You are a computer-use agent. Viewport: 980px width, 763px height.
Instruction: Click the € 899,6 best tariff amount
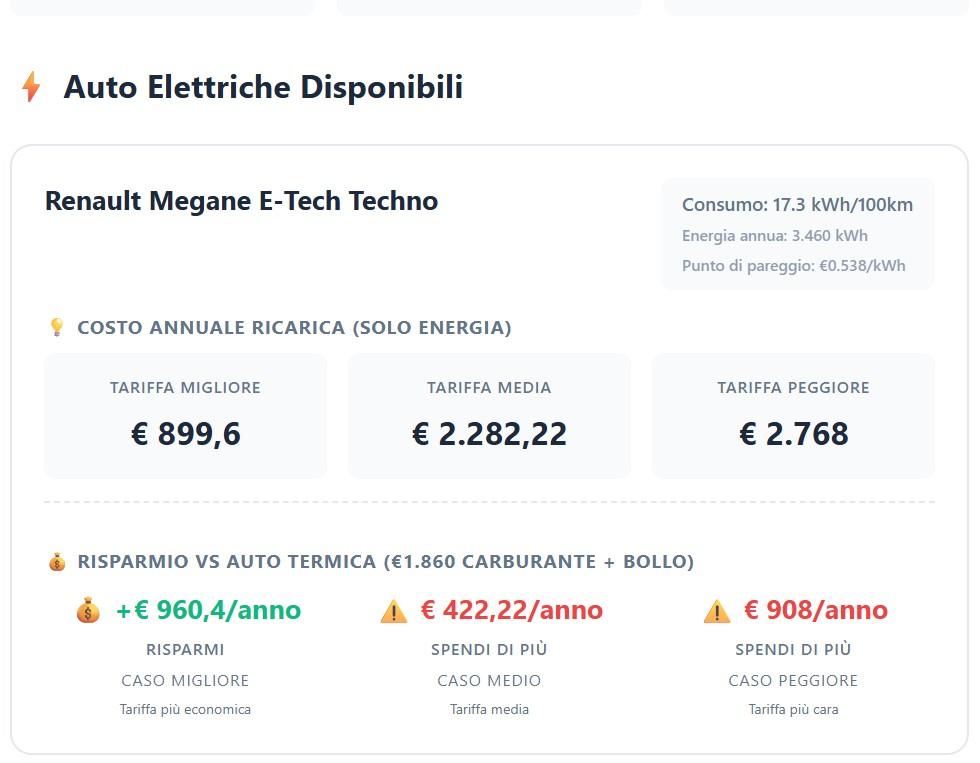186,434
